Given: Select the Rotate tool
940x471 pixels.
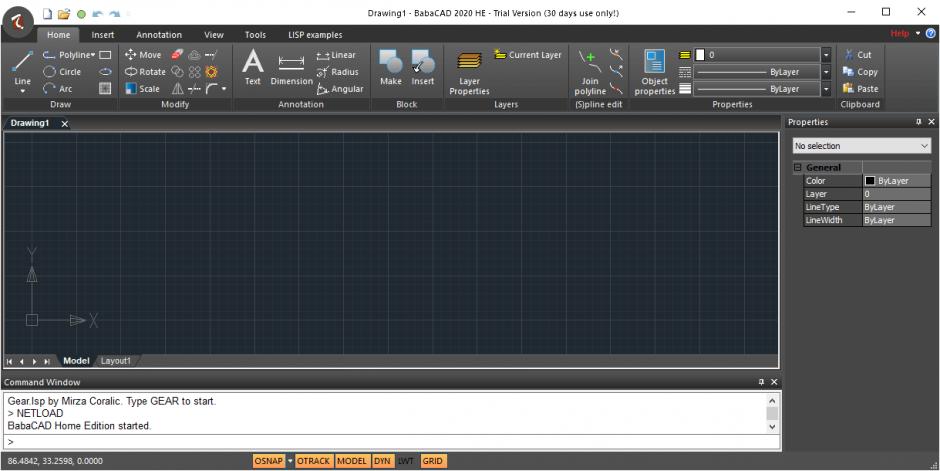Looking at the screenshot, I should click(x=144, y=71).
